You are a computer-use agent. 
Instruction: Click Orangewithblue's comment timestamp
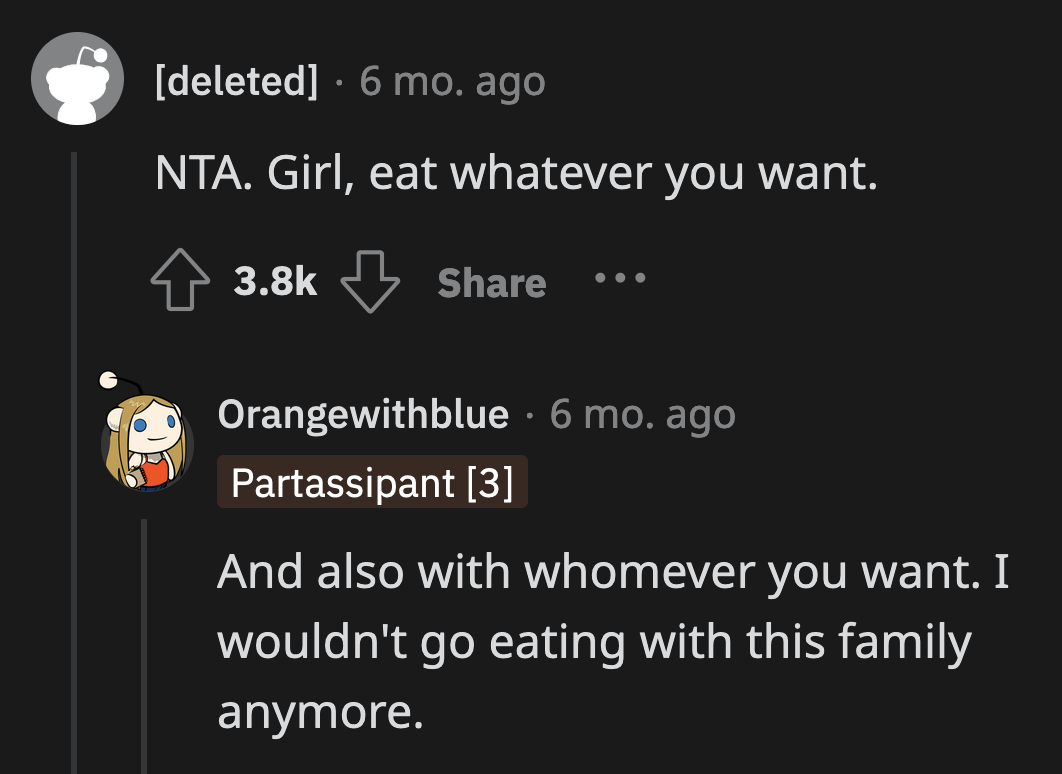643,414
